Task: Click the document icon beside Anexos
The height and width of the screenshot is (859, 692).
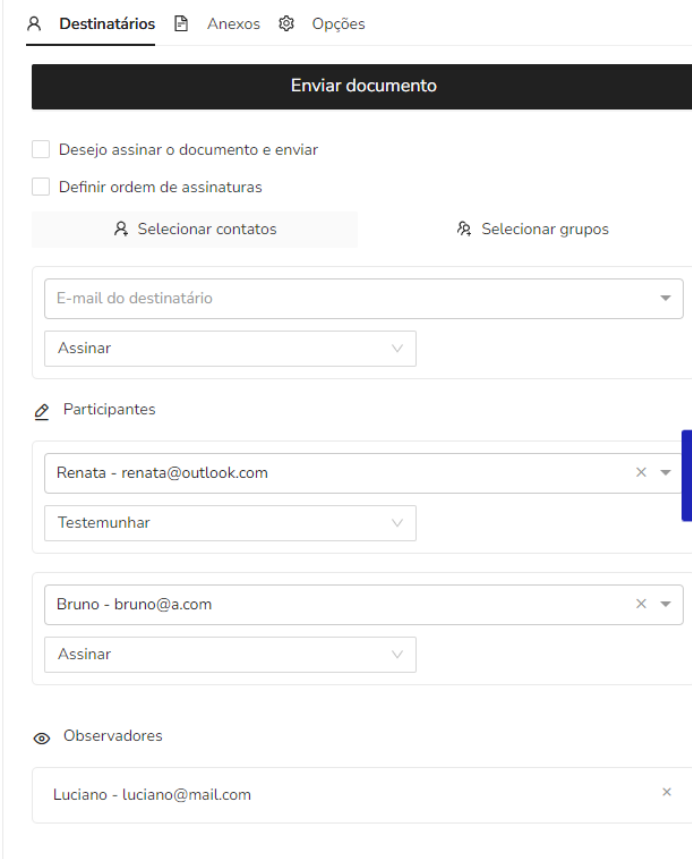Action: (181, 24)
